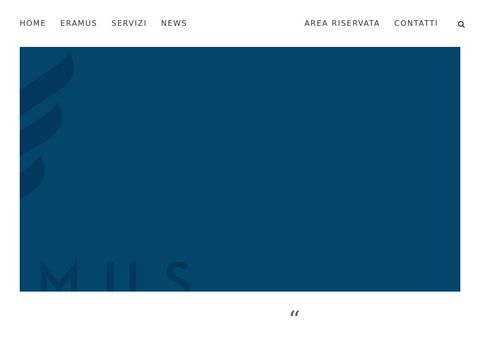This screenshot has height=360, width=480.
Task: Open the CONTATTI menu item
Action: point(416,23)
